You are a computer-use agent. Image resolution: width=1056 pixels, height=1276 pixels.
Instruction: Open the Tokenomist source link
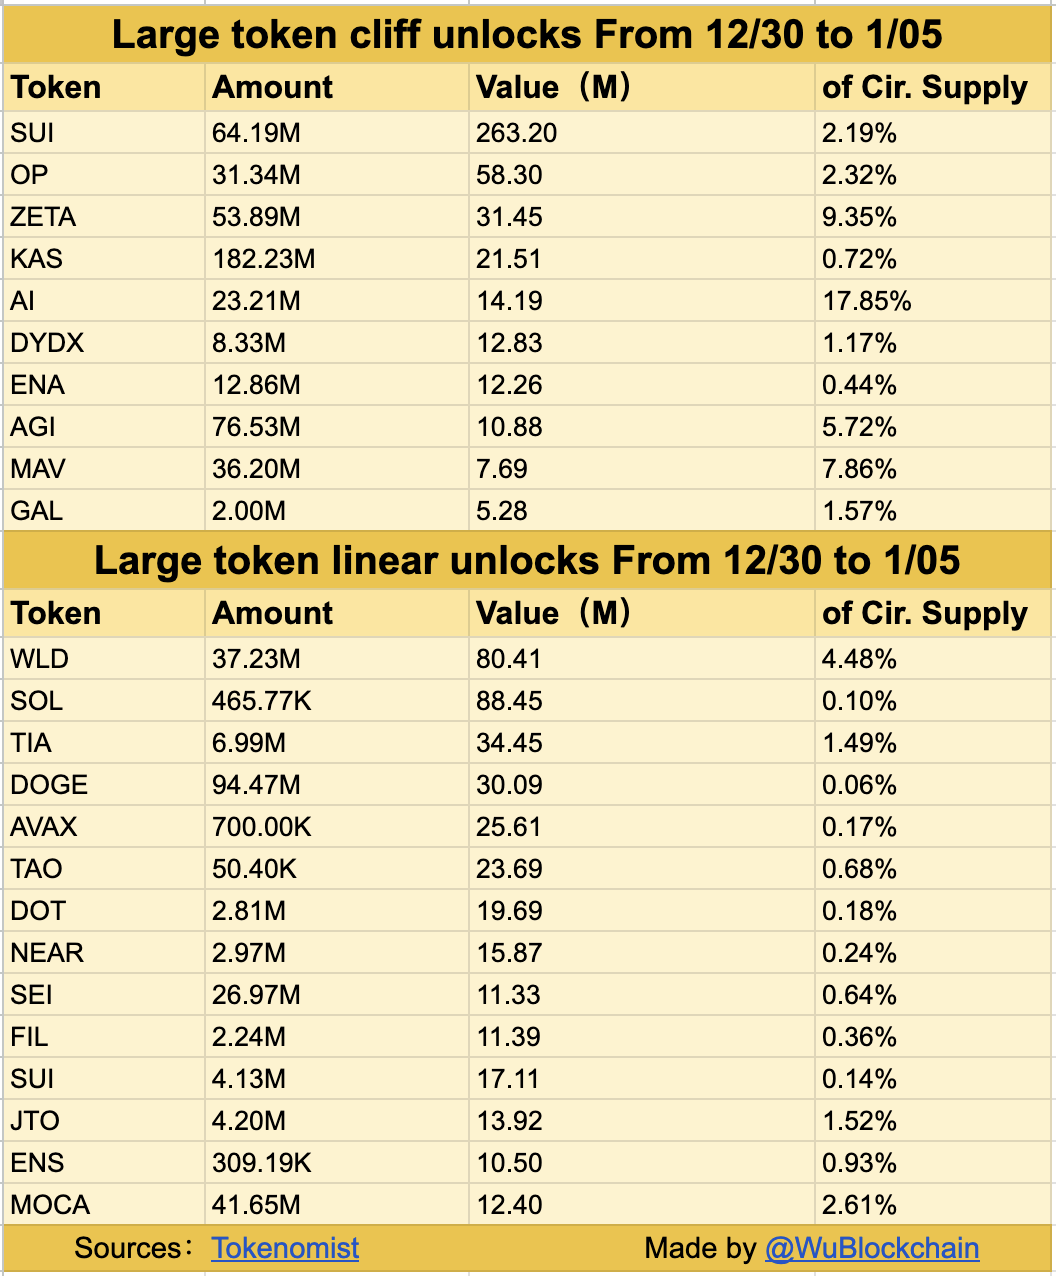(x=285, y=1248)
